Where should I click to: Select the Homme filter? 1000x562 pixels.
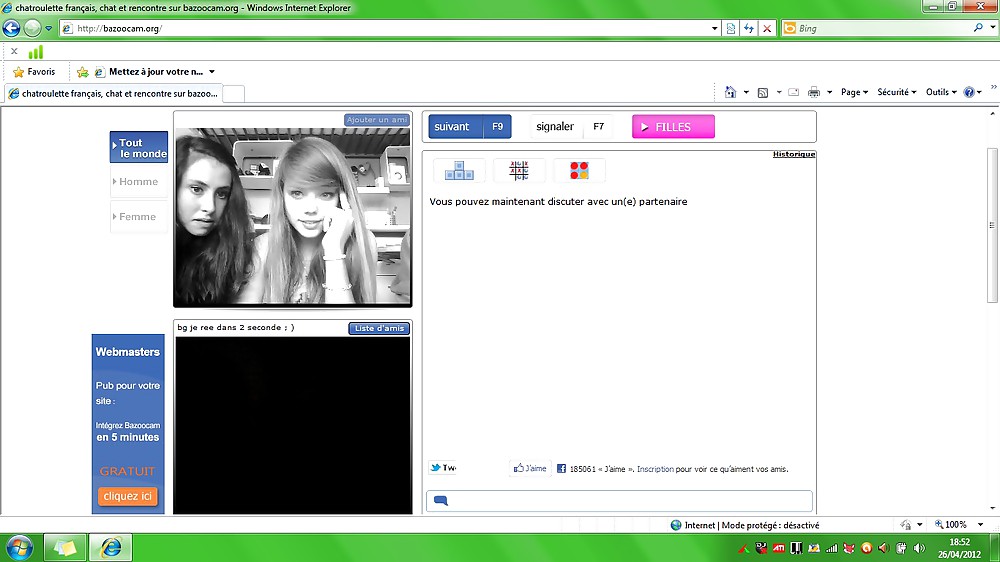click(x=139, y=182)
